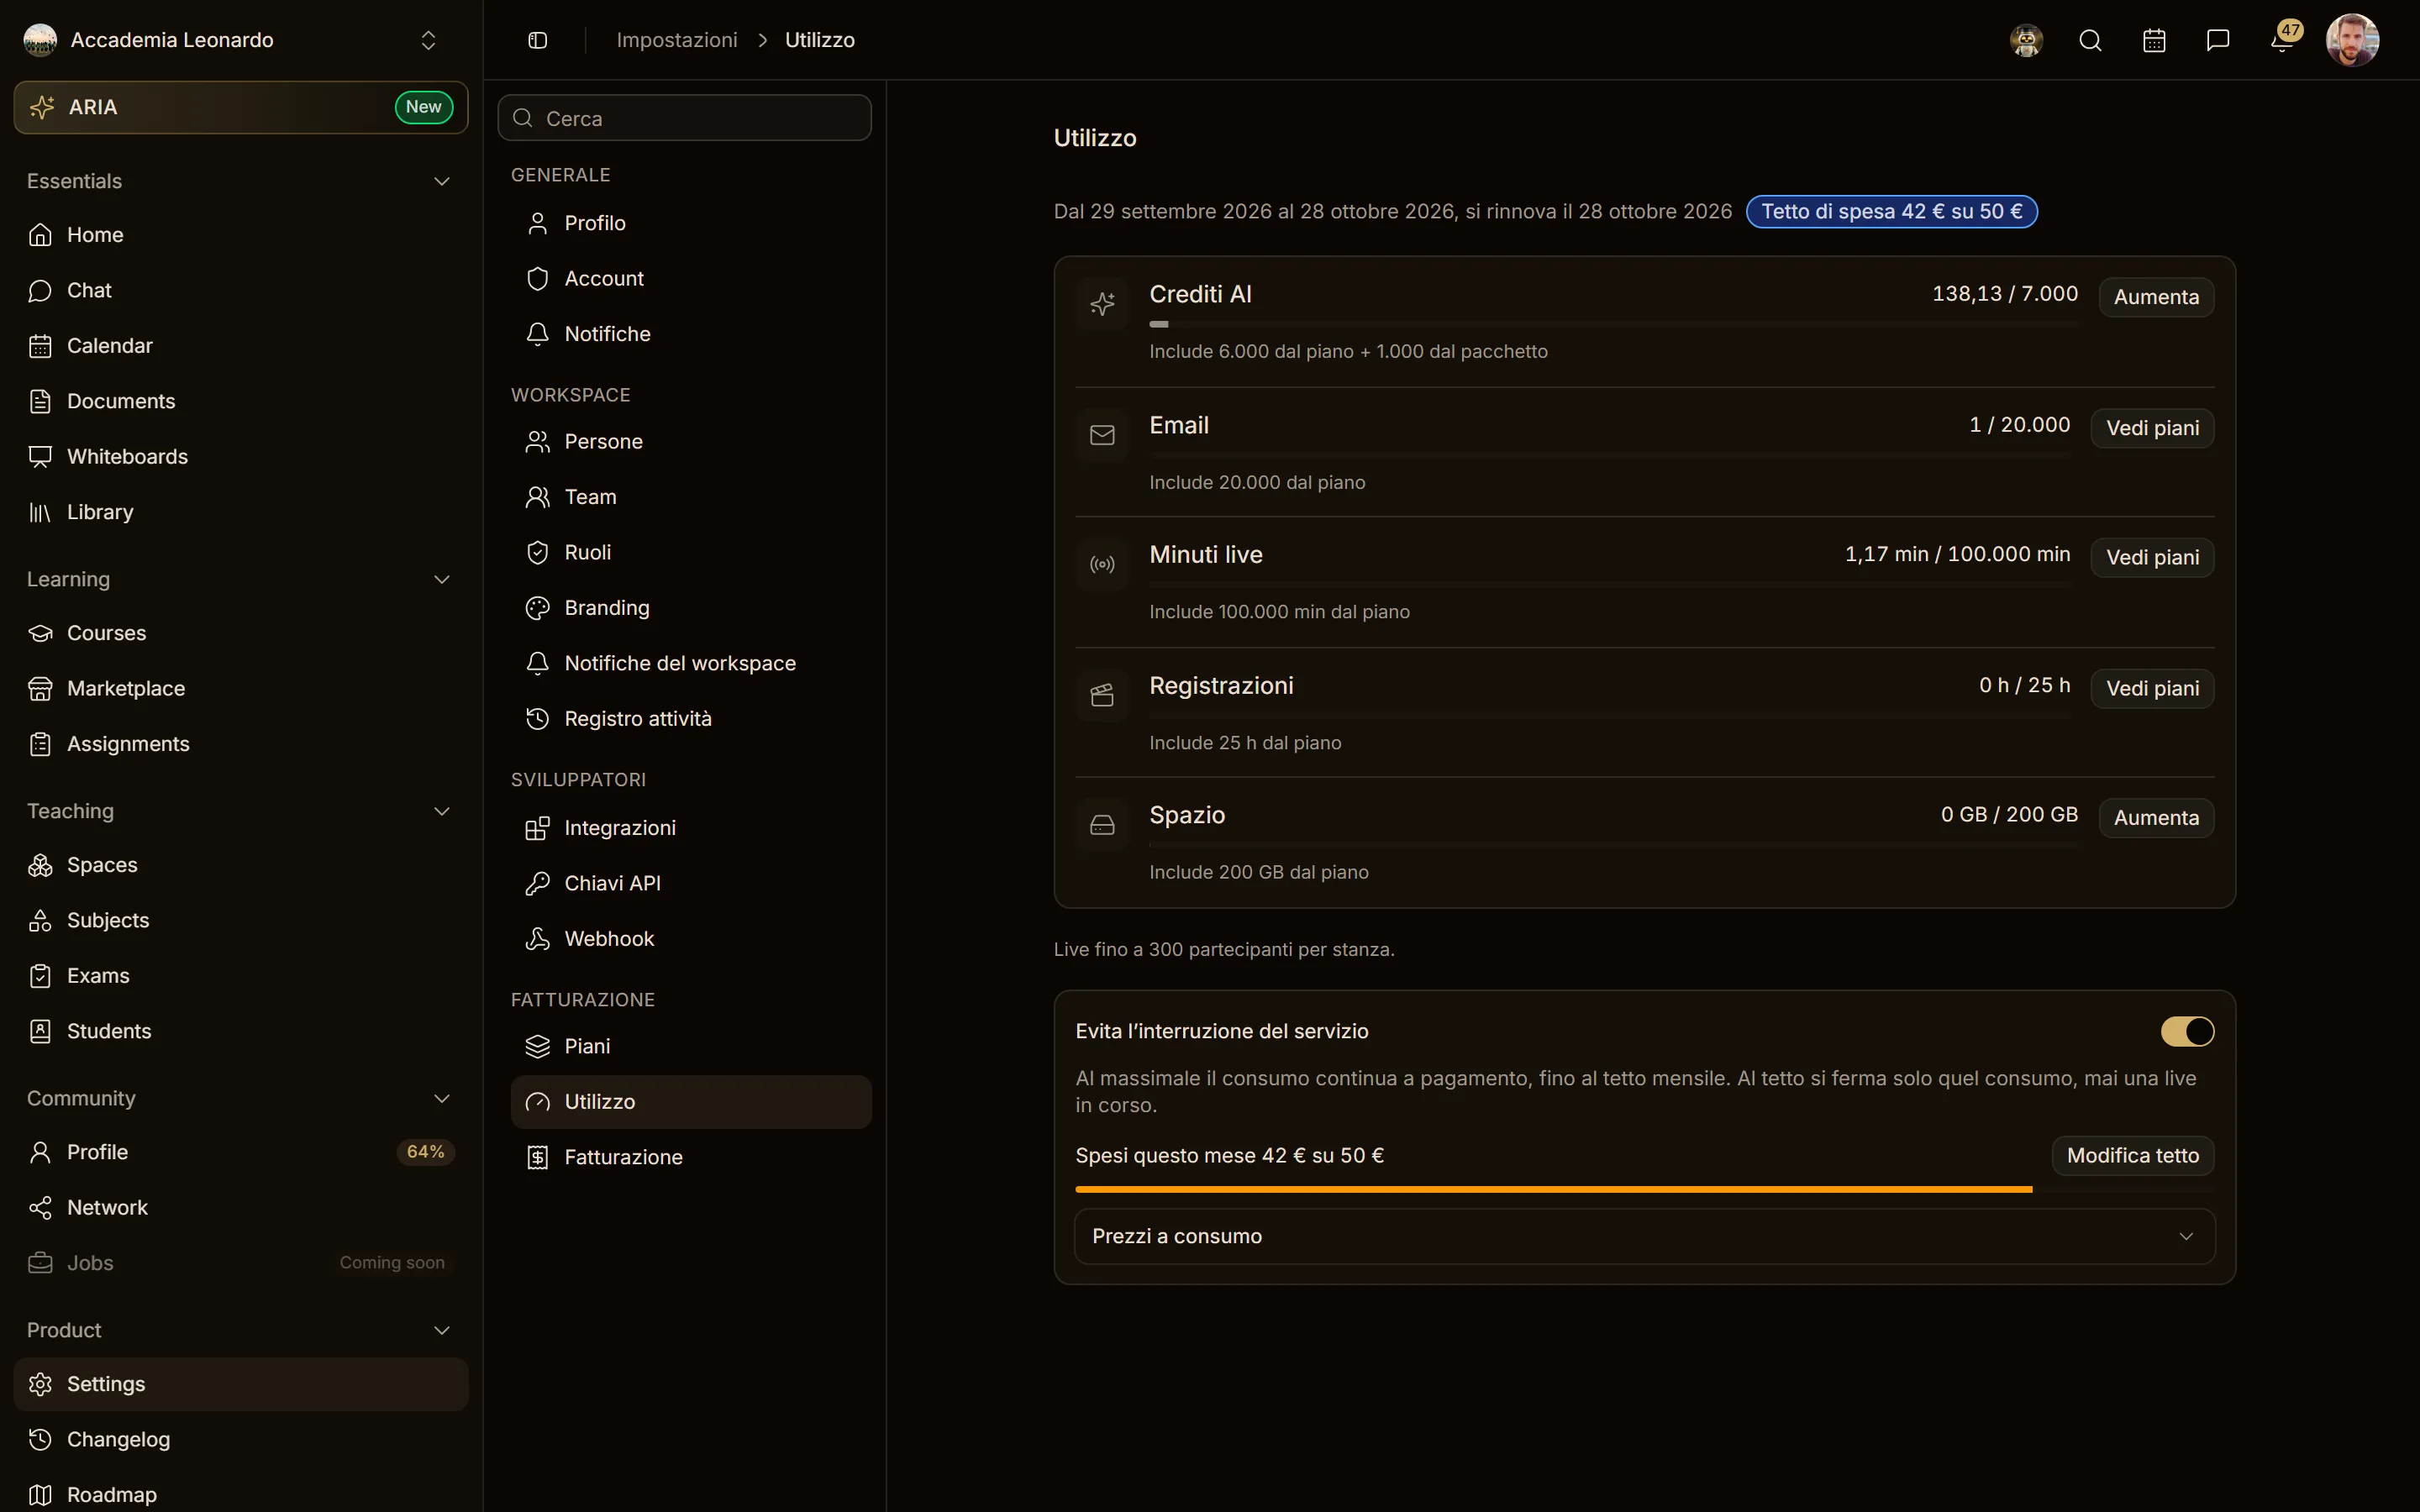Image resolution: width=2420 pixels, height=1512 pixels.
Task: Open ARIA assistant
Action: (x=241, y=107)
